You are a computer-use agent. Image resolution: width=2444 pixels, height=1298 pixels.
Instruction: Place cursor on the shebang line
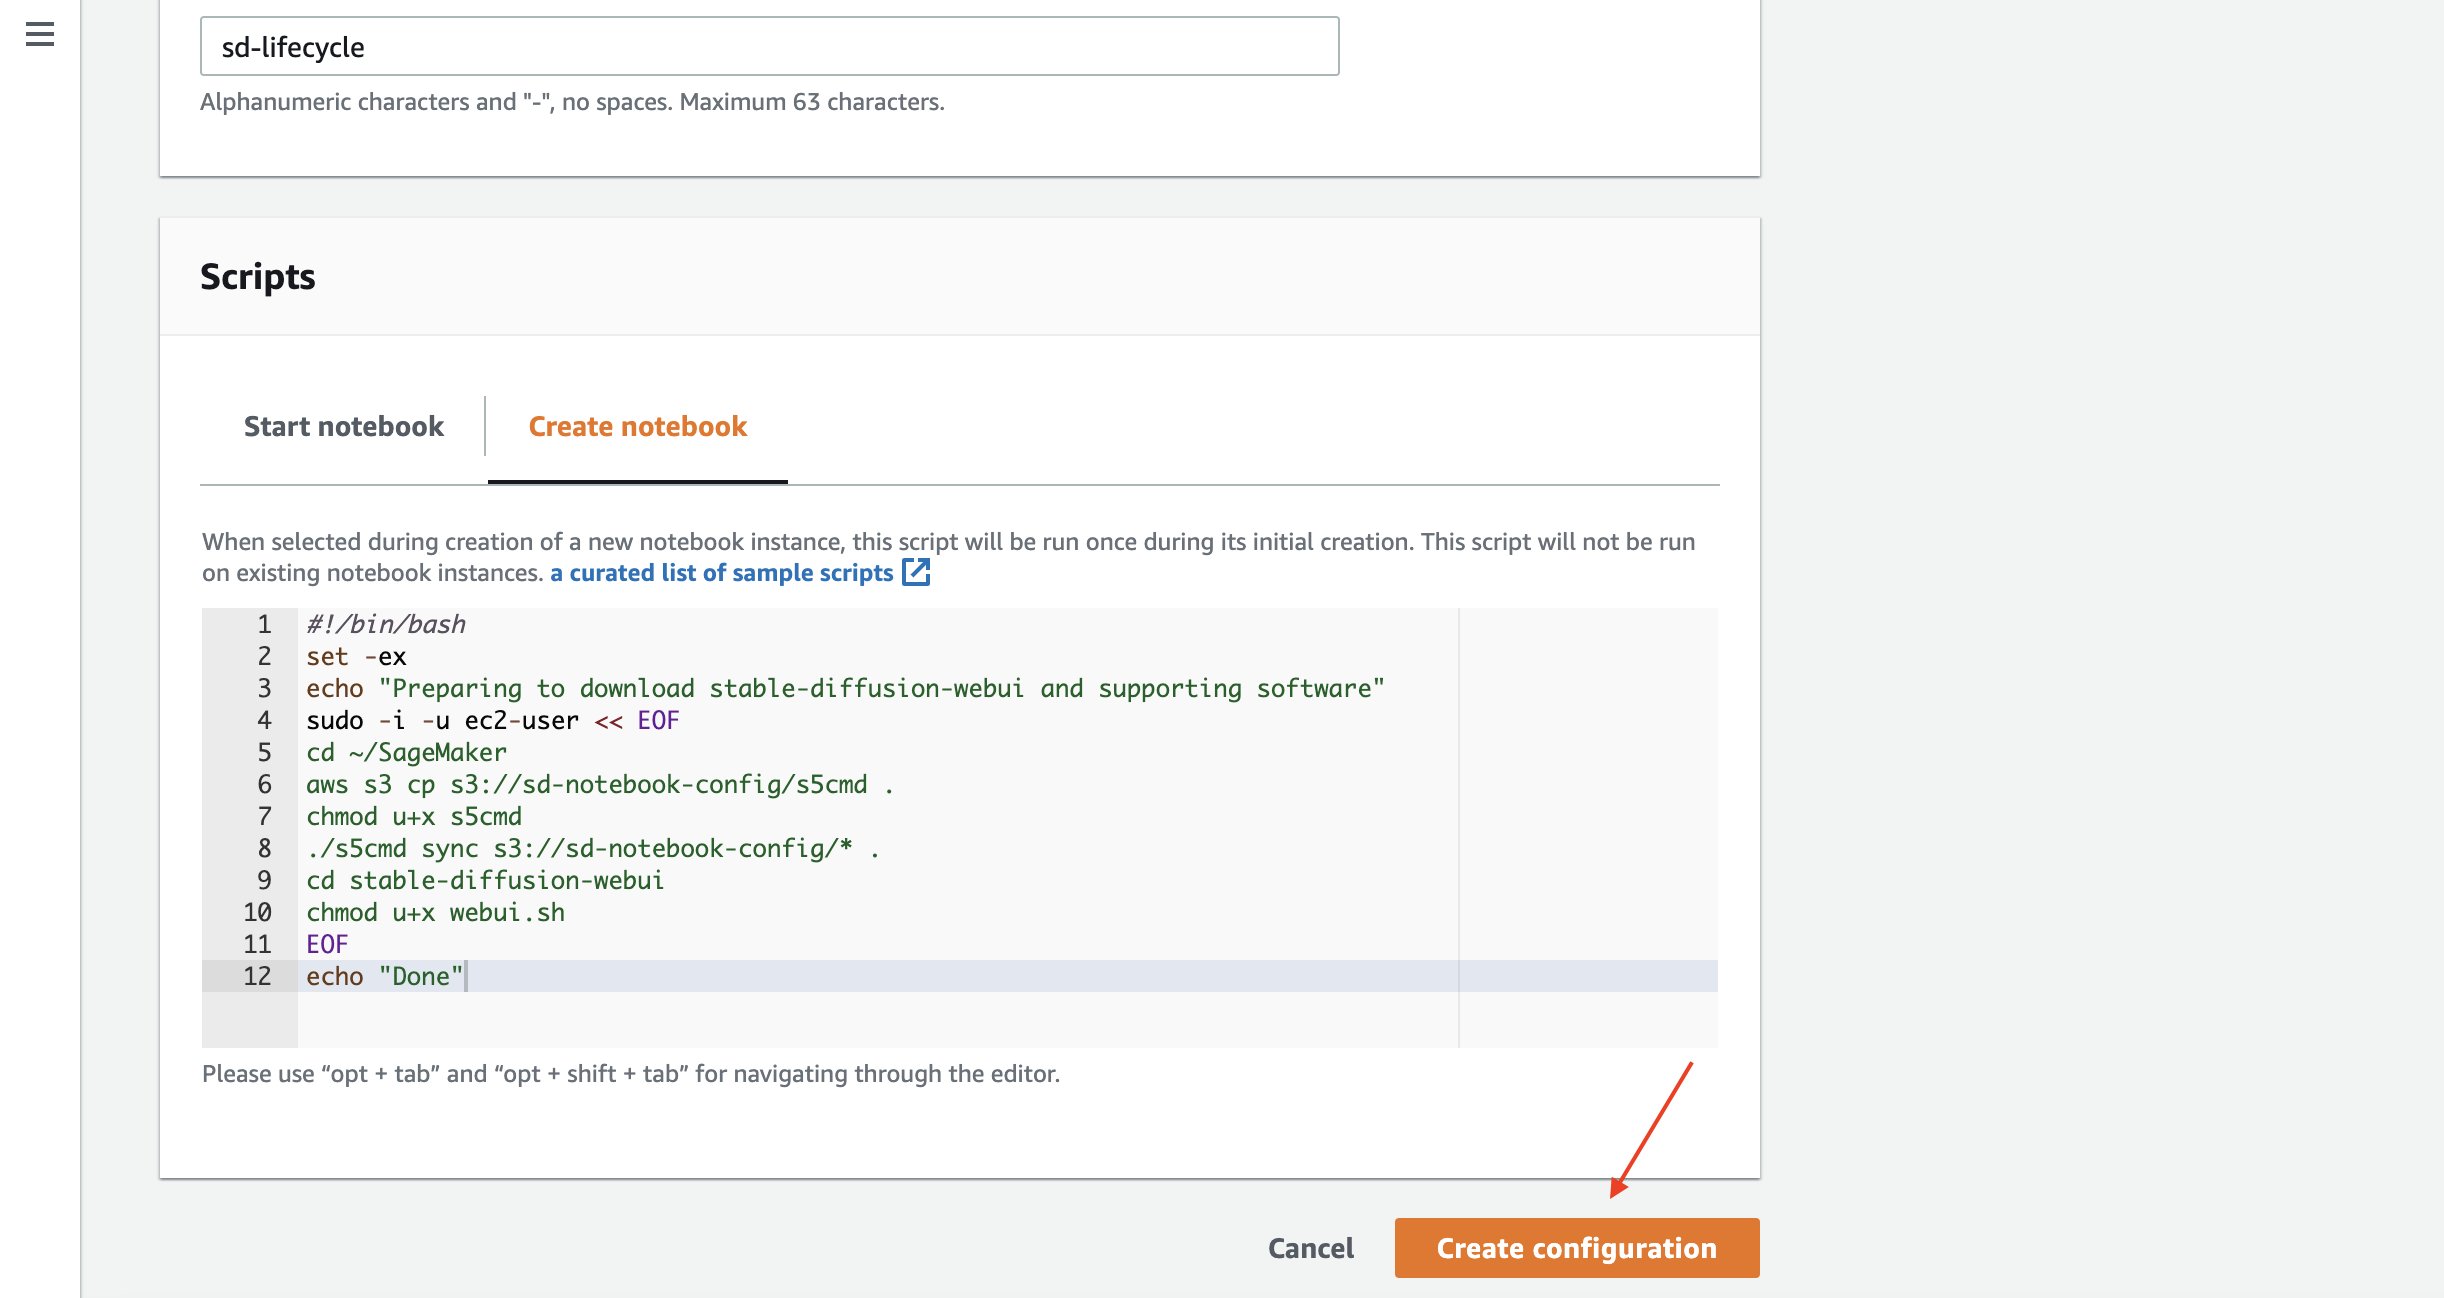[386, 623]
